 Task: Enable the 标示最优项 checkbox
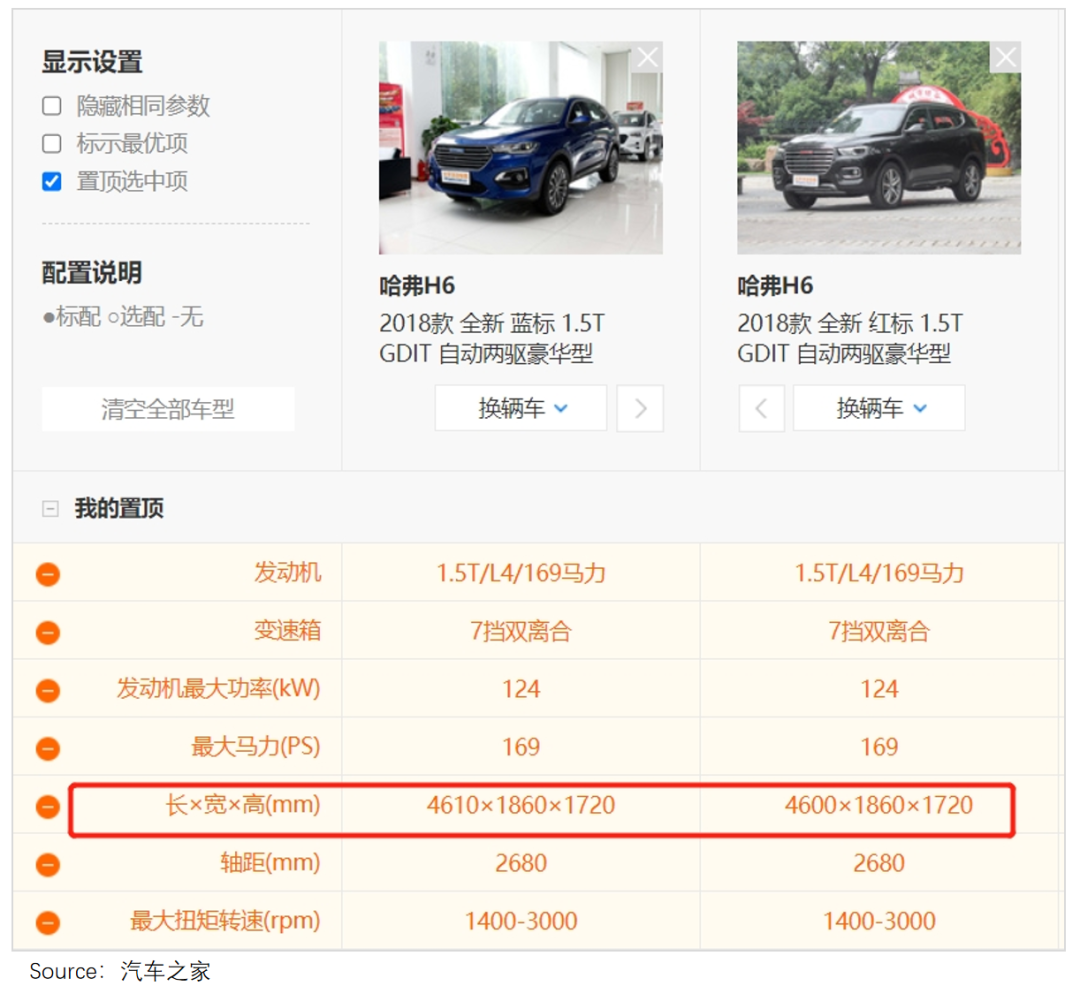pyautogui.click(x=52, y=143)
